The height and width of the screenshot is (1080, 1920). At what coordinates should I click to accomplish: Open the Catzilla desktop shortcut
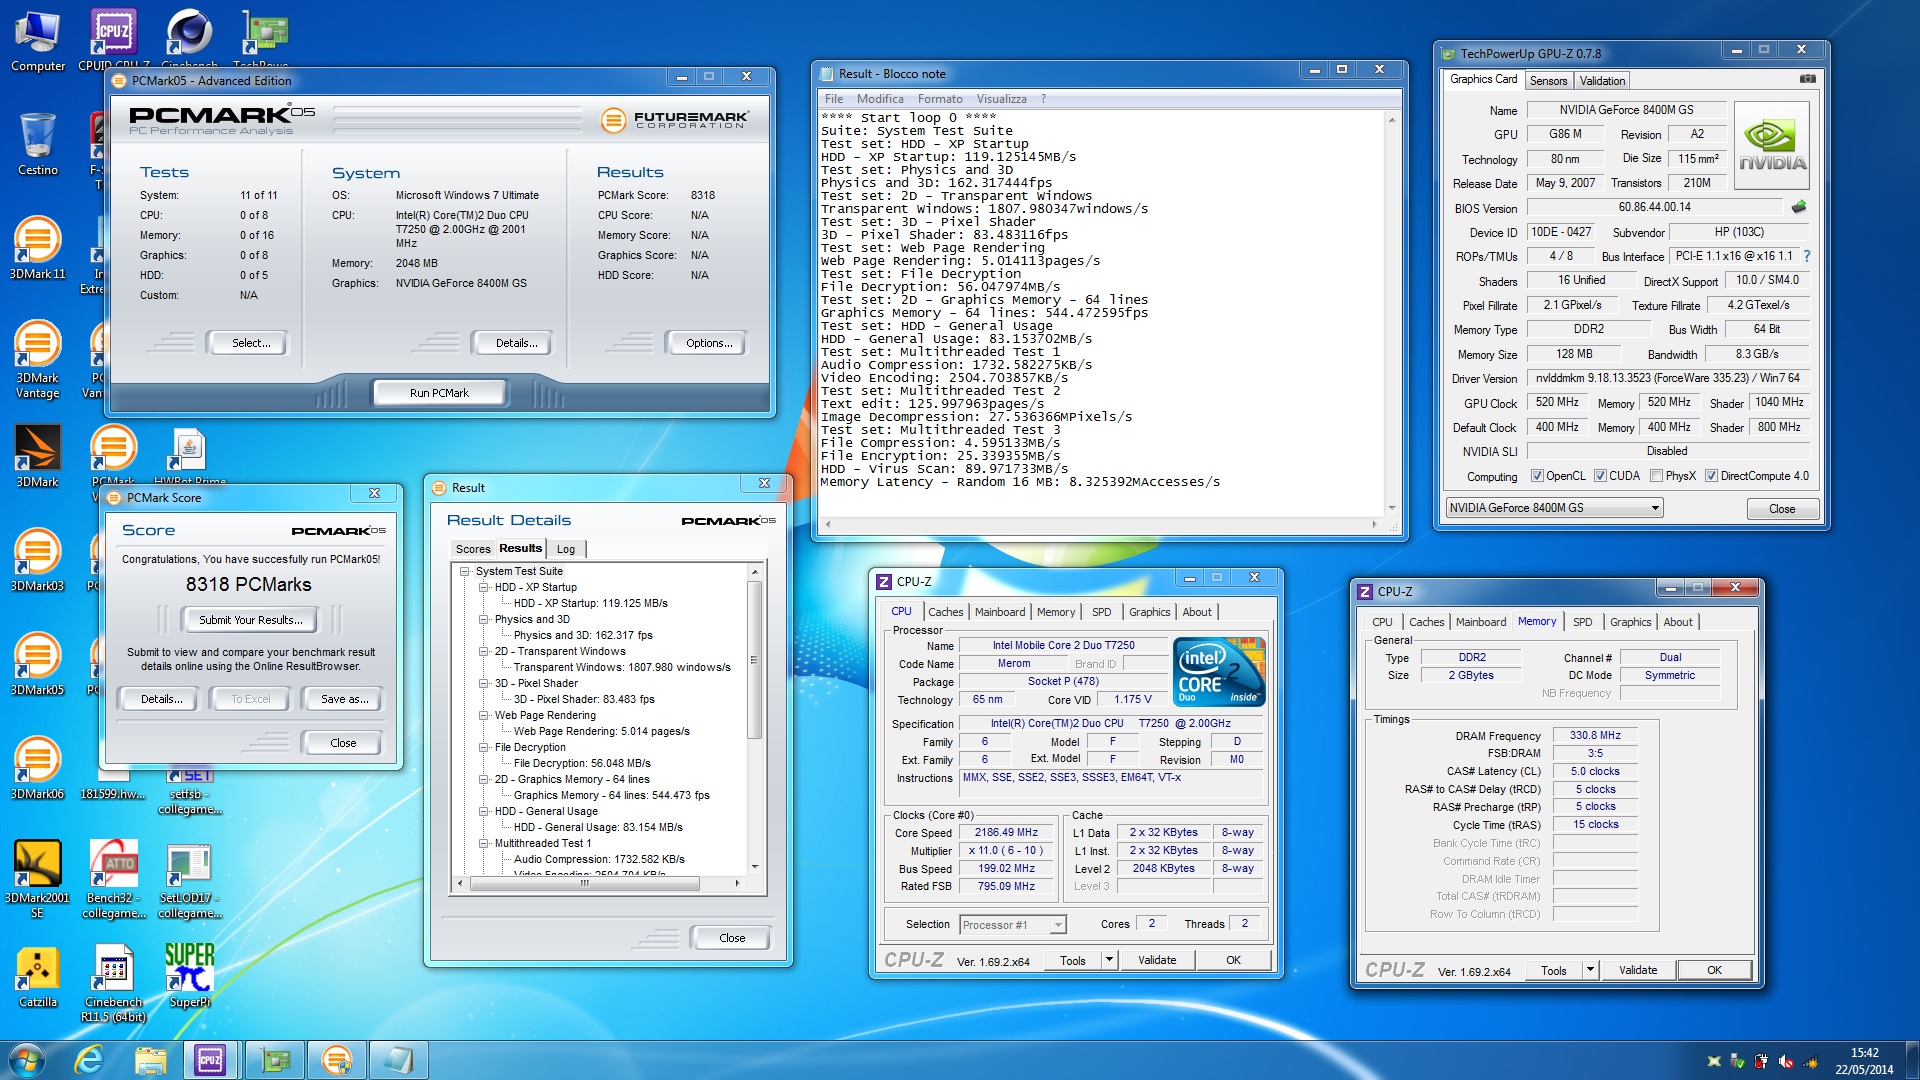[37, 977]
